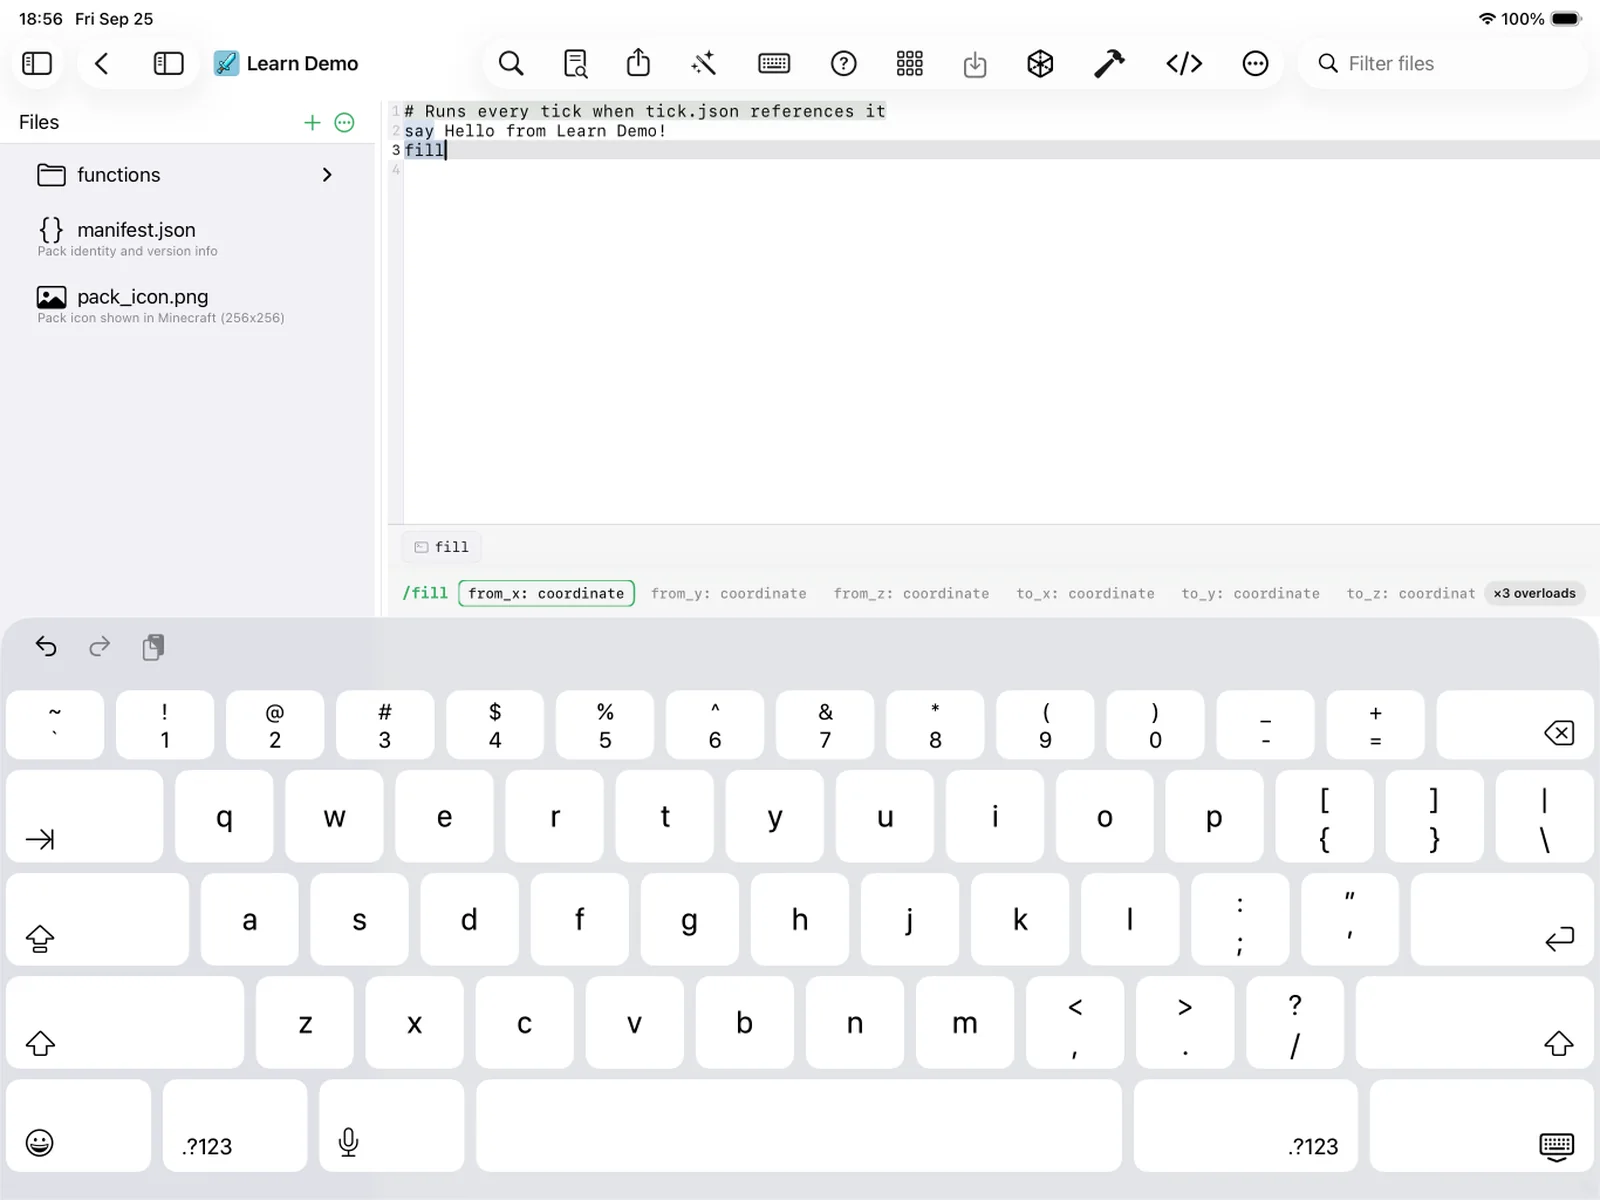Open the grid of apps icon
Image resolution: width=1600 pixels, height=1200 pixels.
click(910, 64)
